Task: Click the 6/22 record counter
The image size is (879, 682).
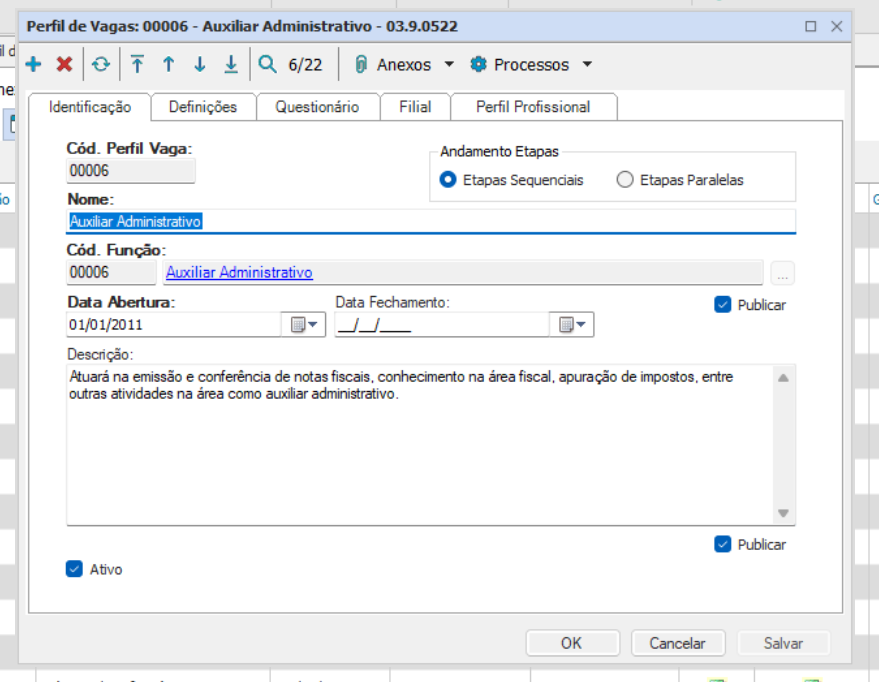Action: click(x=306, y=65)
